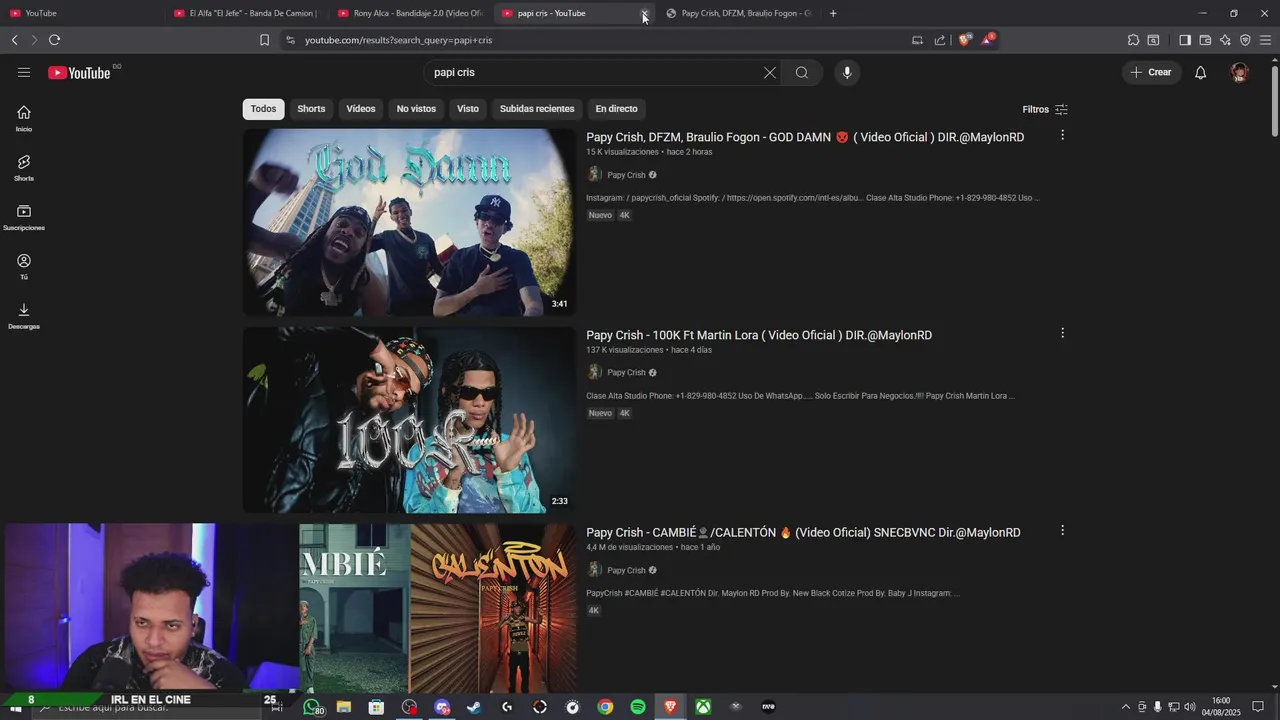This screenshot has width=1280, height=720.
Task: Open a new browser tab
Action: pyautogui.click(x=833, y=13)
